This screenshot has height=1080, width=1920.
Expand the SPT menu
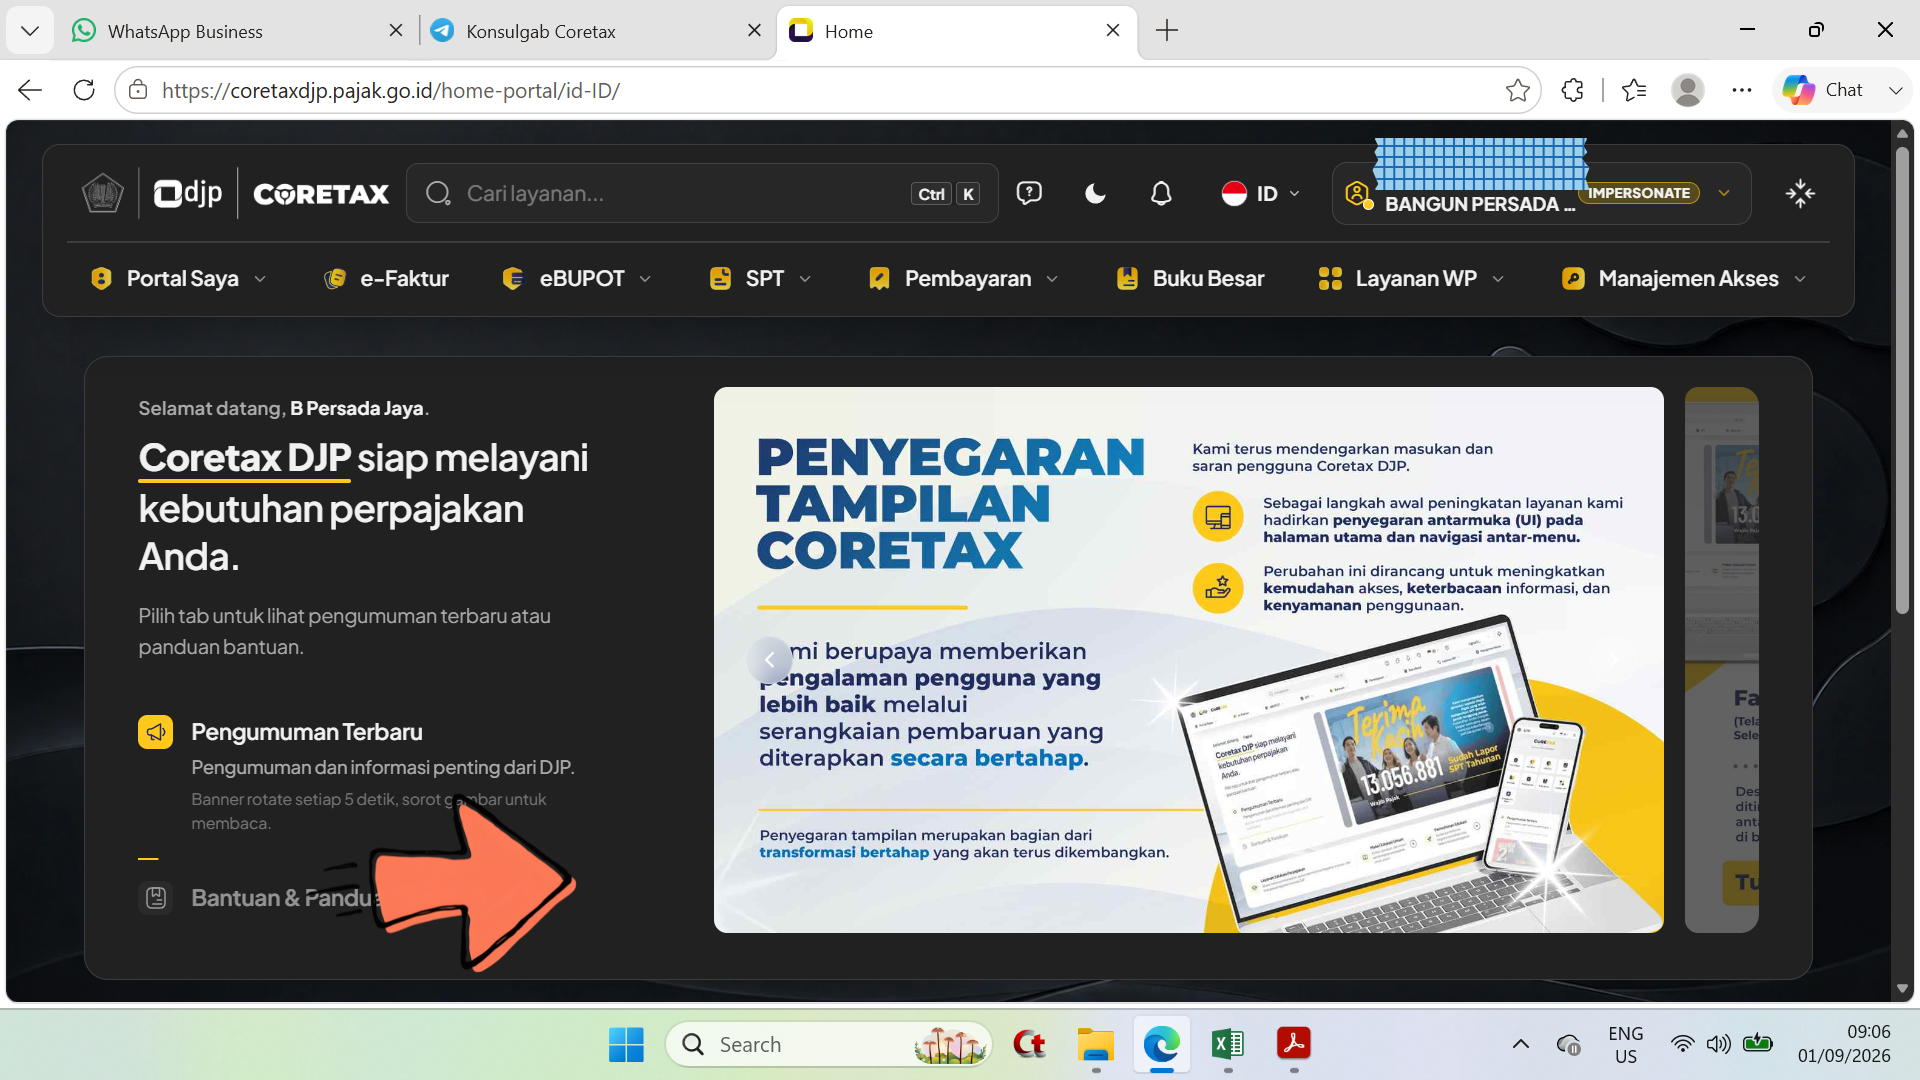[x=761, y=279]
